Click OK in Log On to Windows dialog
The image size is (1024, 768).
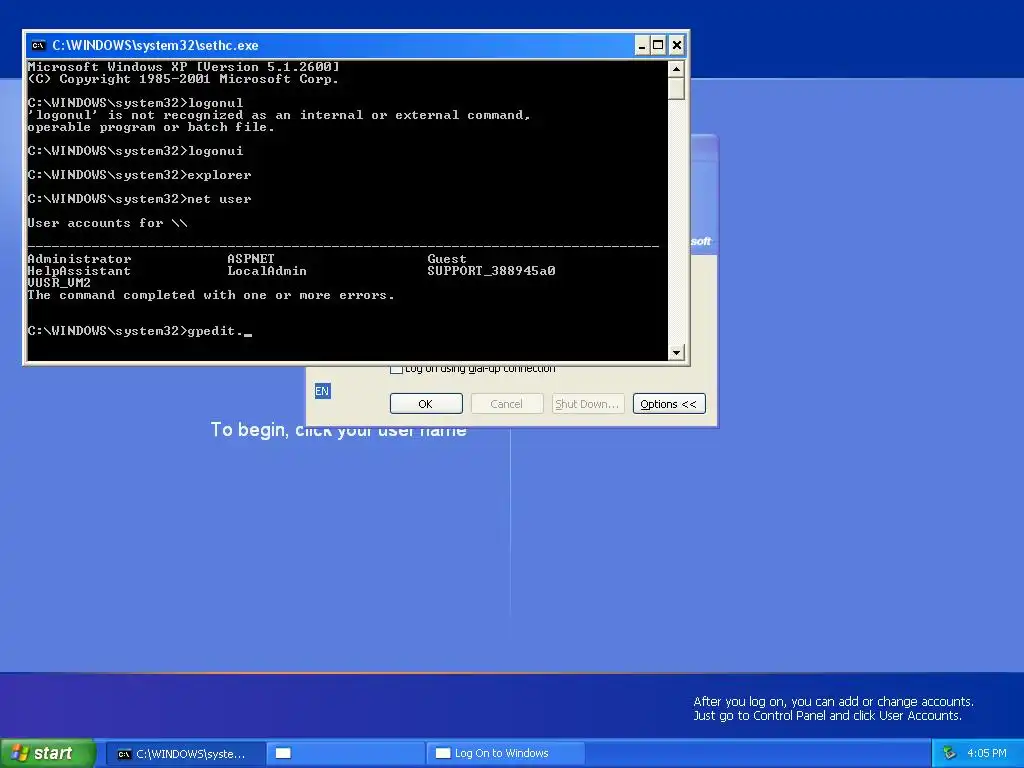pos(426,404)
